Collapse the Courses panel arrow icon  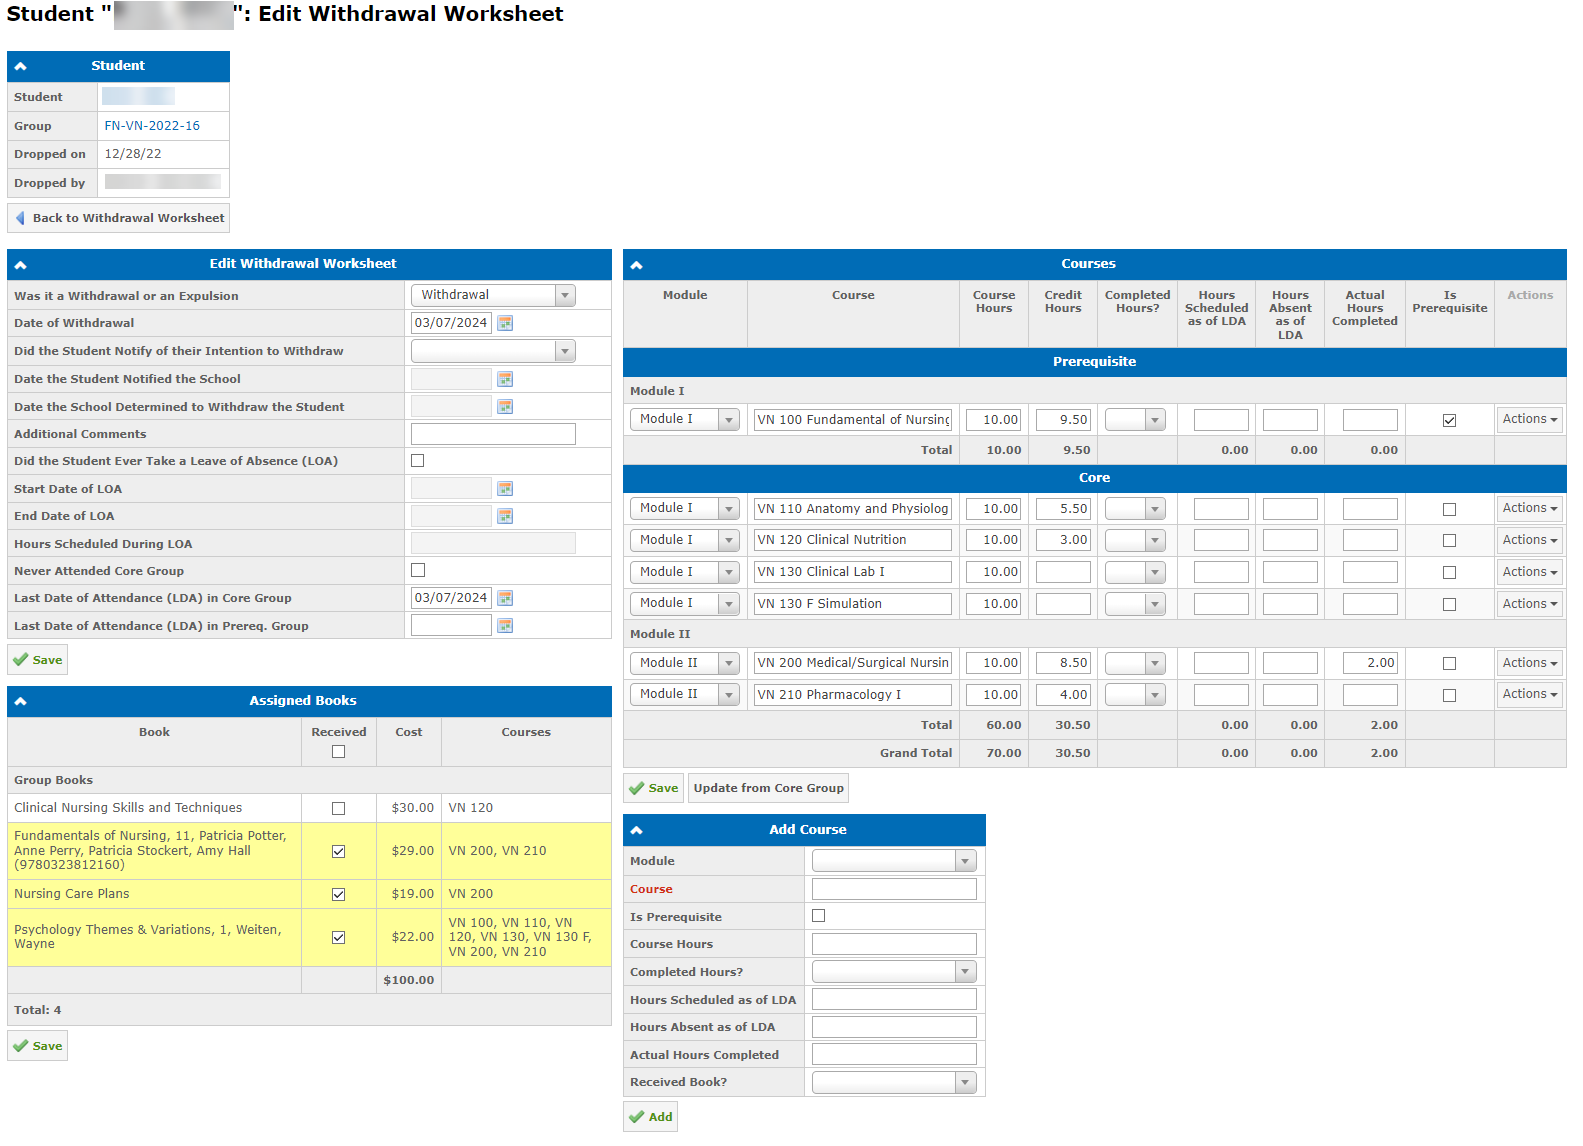(x=637, y=265)
